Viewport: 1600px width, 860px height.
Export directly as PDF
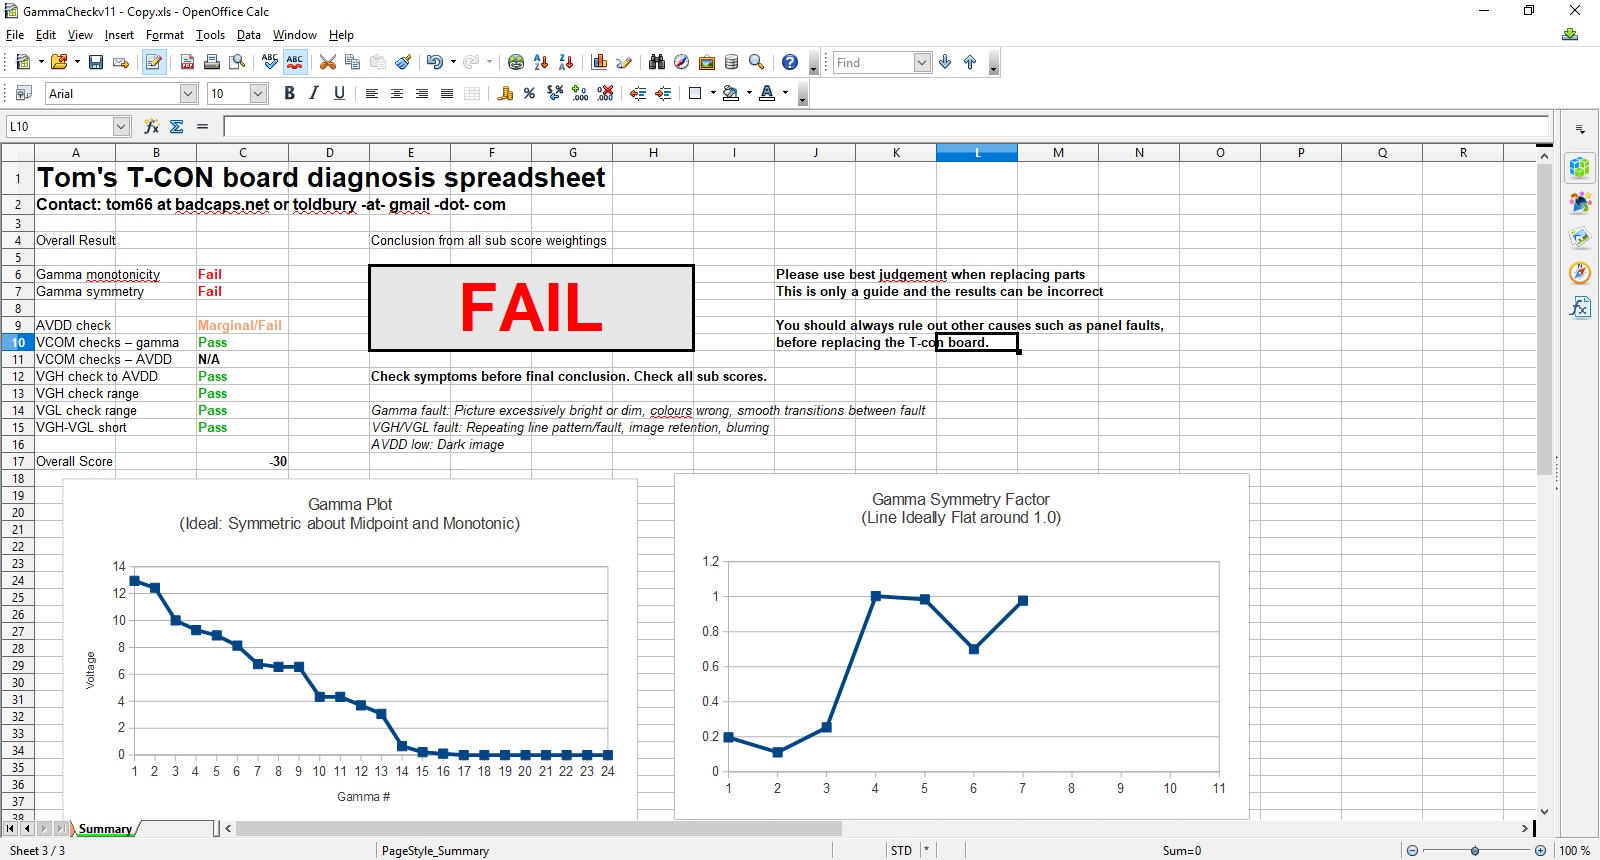click(187, 62)
